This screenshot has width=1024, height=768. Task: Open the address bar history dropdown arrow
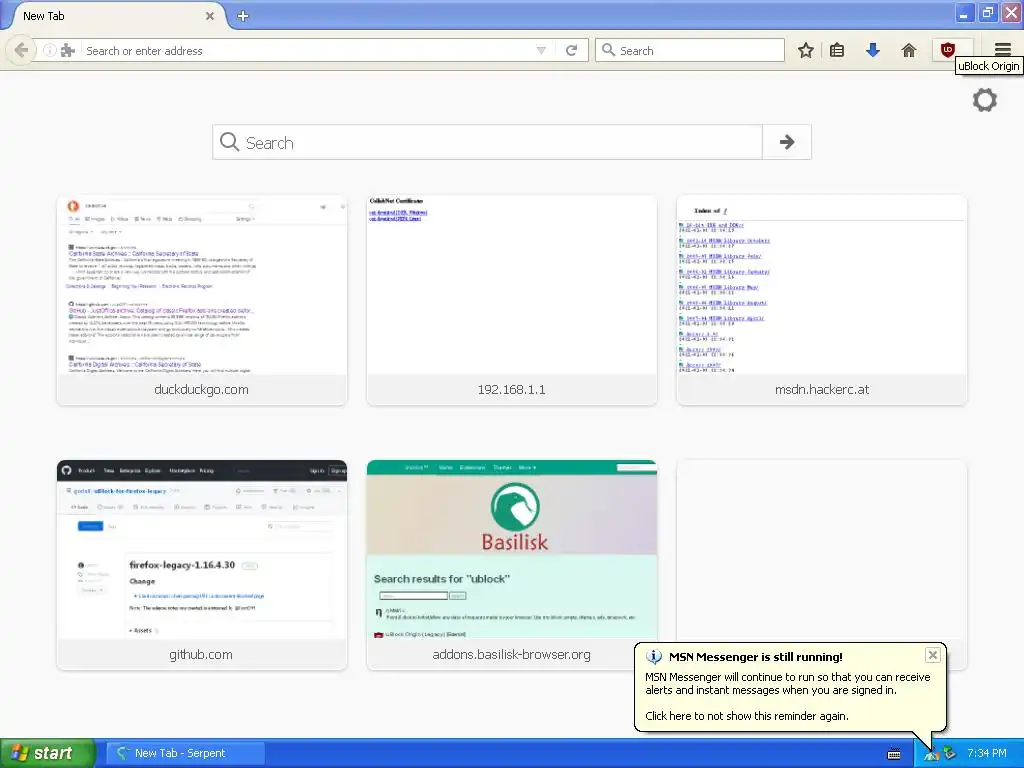coord(541,50)
